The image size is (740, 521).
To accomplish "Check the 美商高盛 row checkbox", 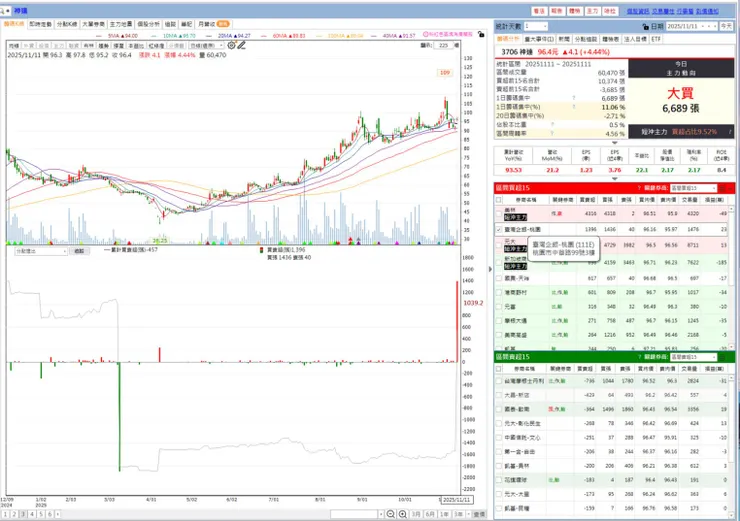I will pos(499,335).
